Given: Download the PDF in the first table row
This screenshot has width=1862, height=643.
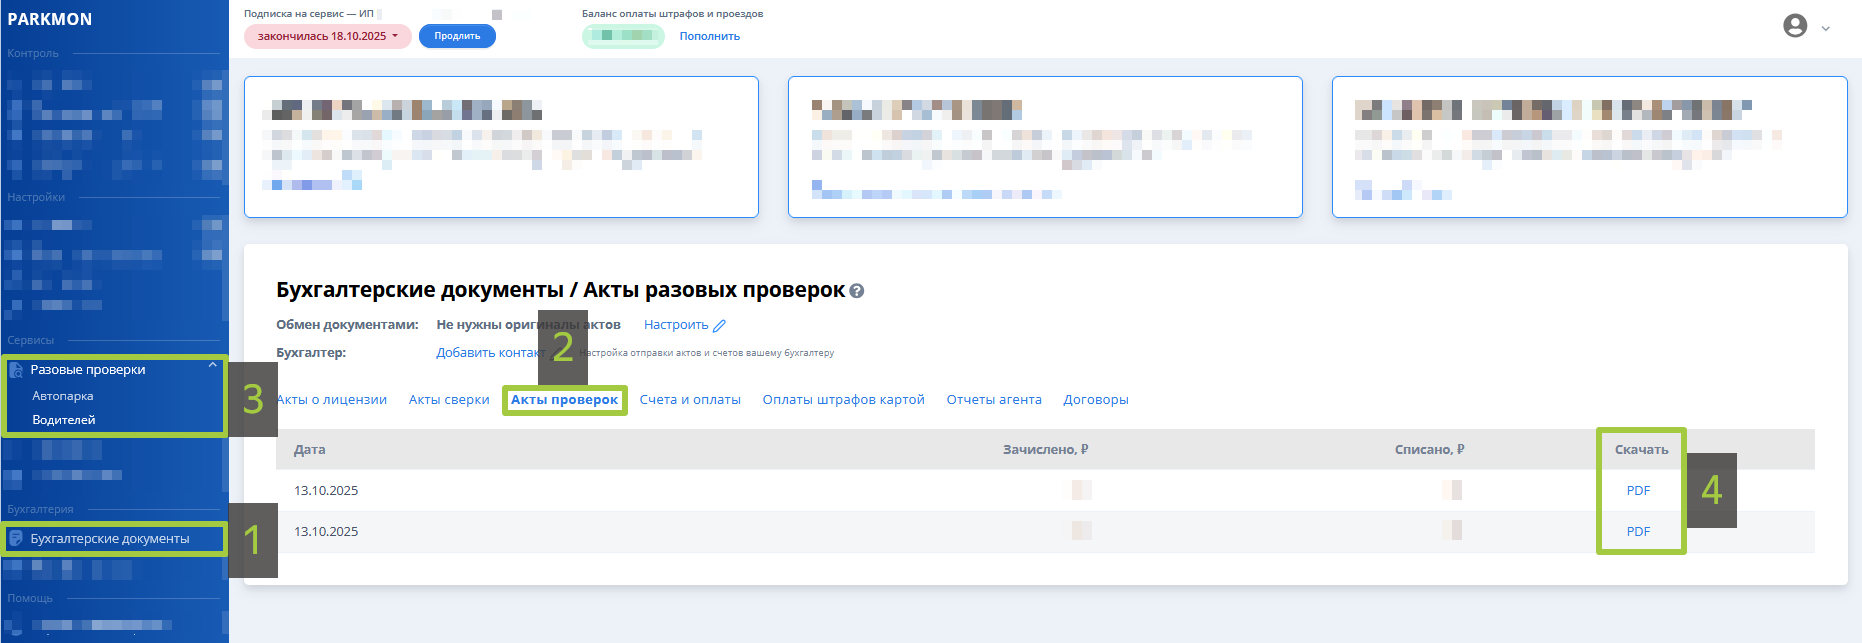Looking at the screenshot, I should click(x=1638, y=491).
